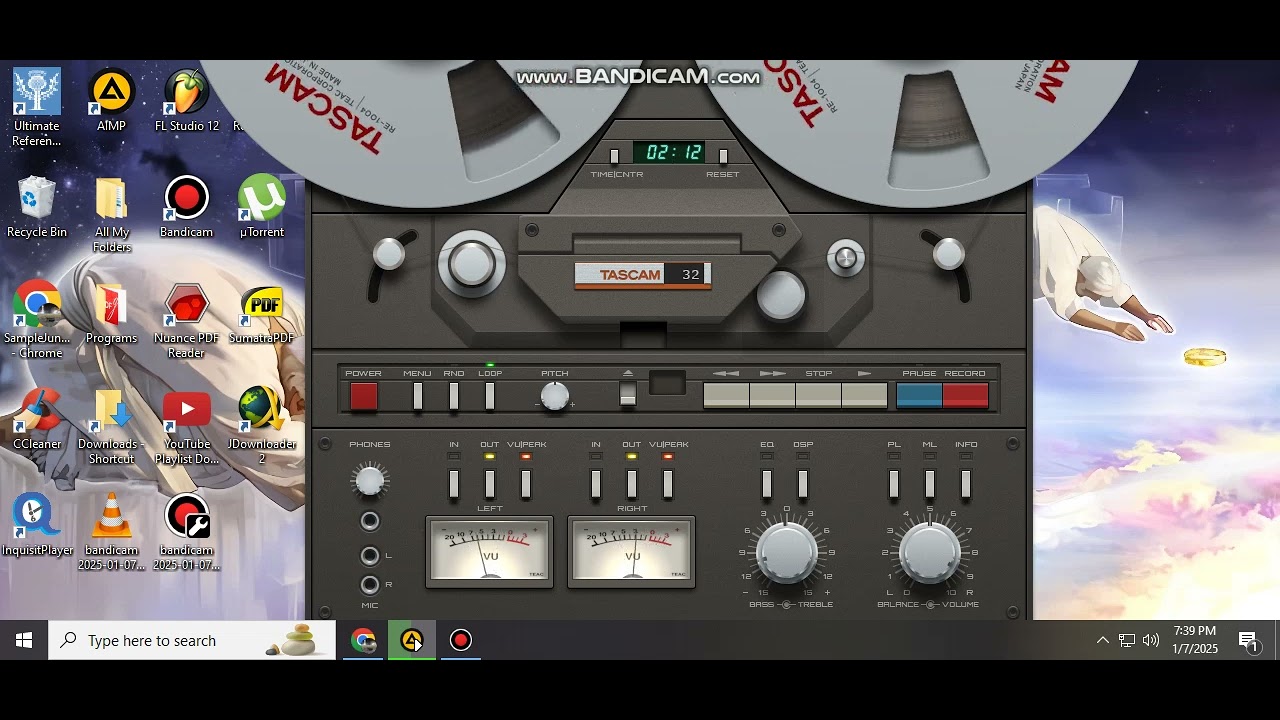This screenshot has height=720, width=1280.
Task: Click the red RECORD key
Action: pyautogui.click(x=965, y=396)
